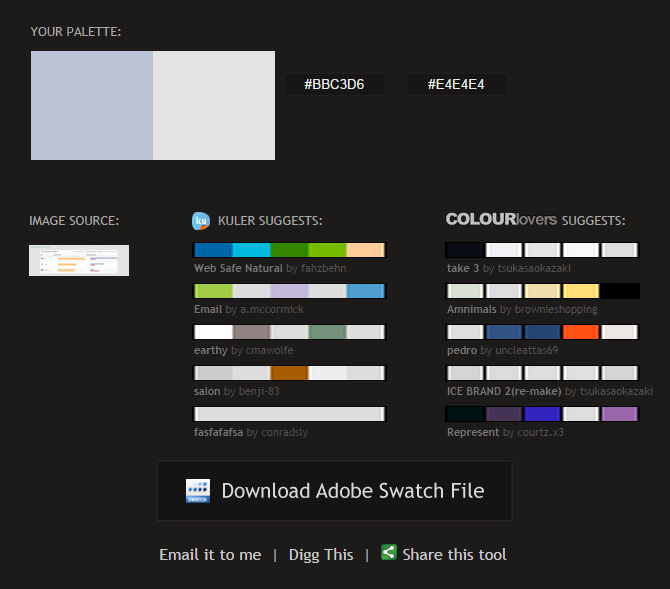Download the Adobe Swatch File

coord(334,491)
